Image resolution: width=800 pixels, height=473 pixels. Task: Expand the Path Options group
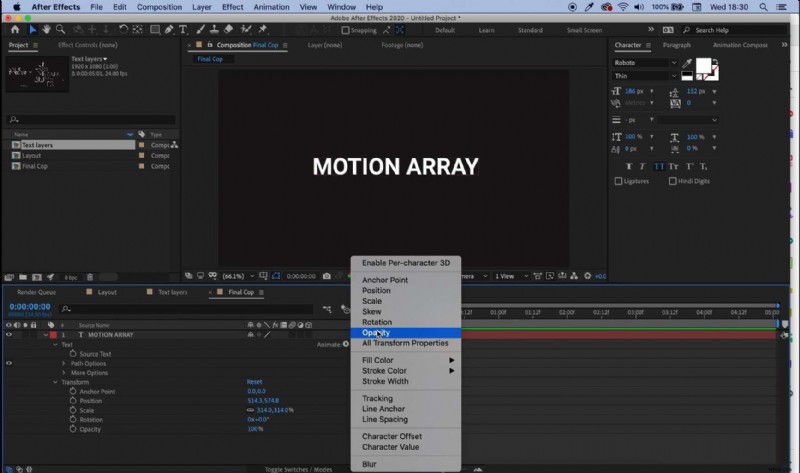(x=64, y=363)
